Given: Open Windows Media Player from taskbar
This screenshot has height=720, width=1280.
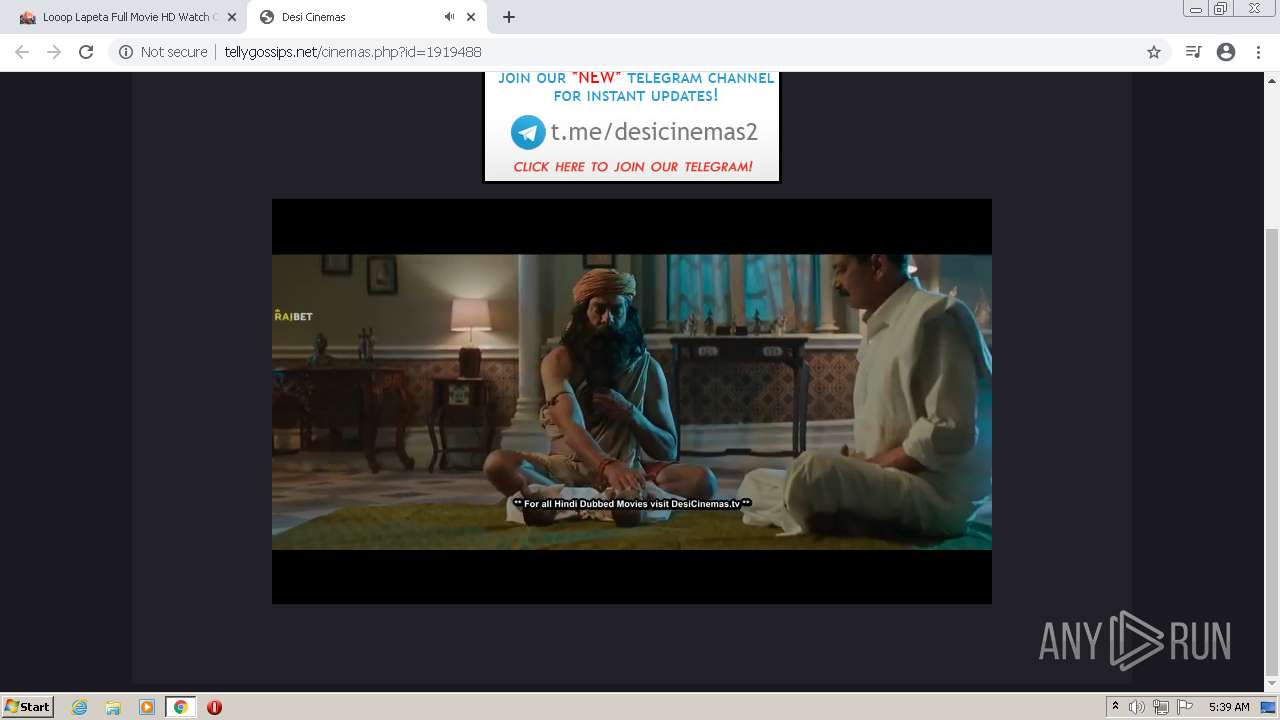Looking at the screenshot, I should tap(147, 707).
